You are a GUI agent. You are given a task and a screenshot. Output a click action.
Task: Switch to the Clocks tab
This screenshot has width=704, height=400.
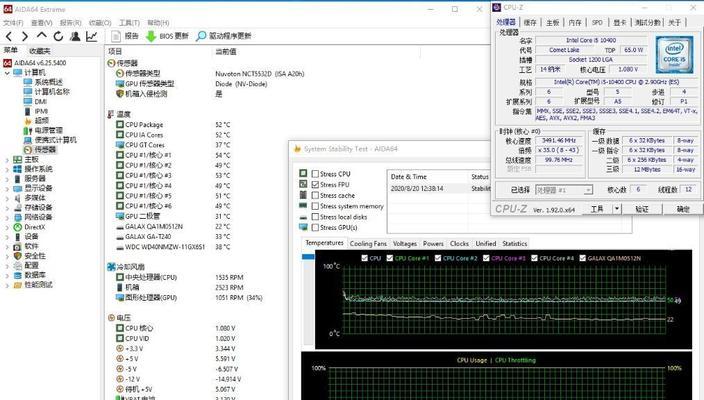459,244
